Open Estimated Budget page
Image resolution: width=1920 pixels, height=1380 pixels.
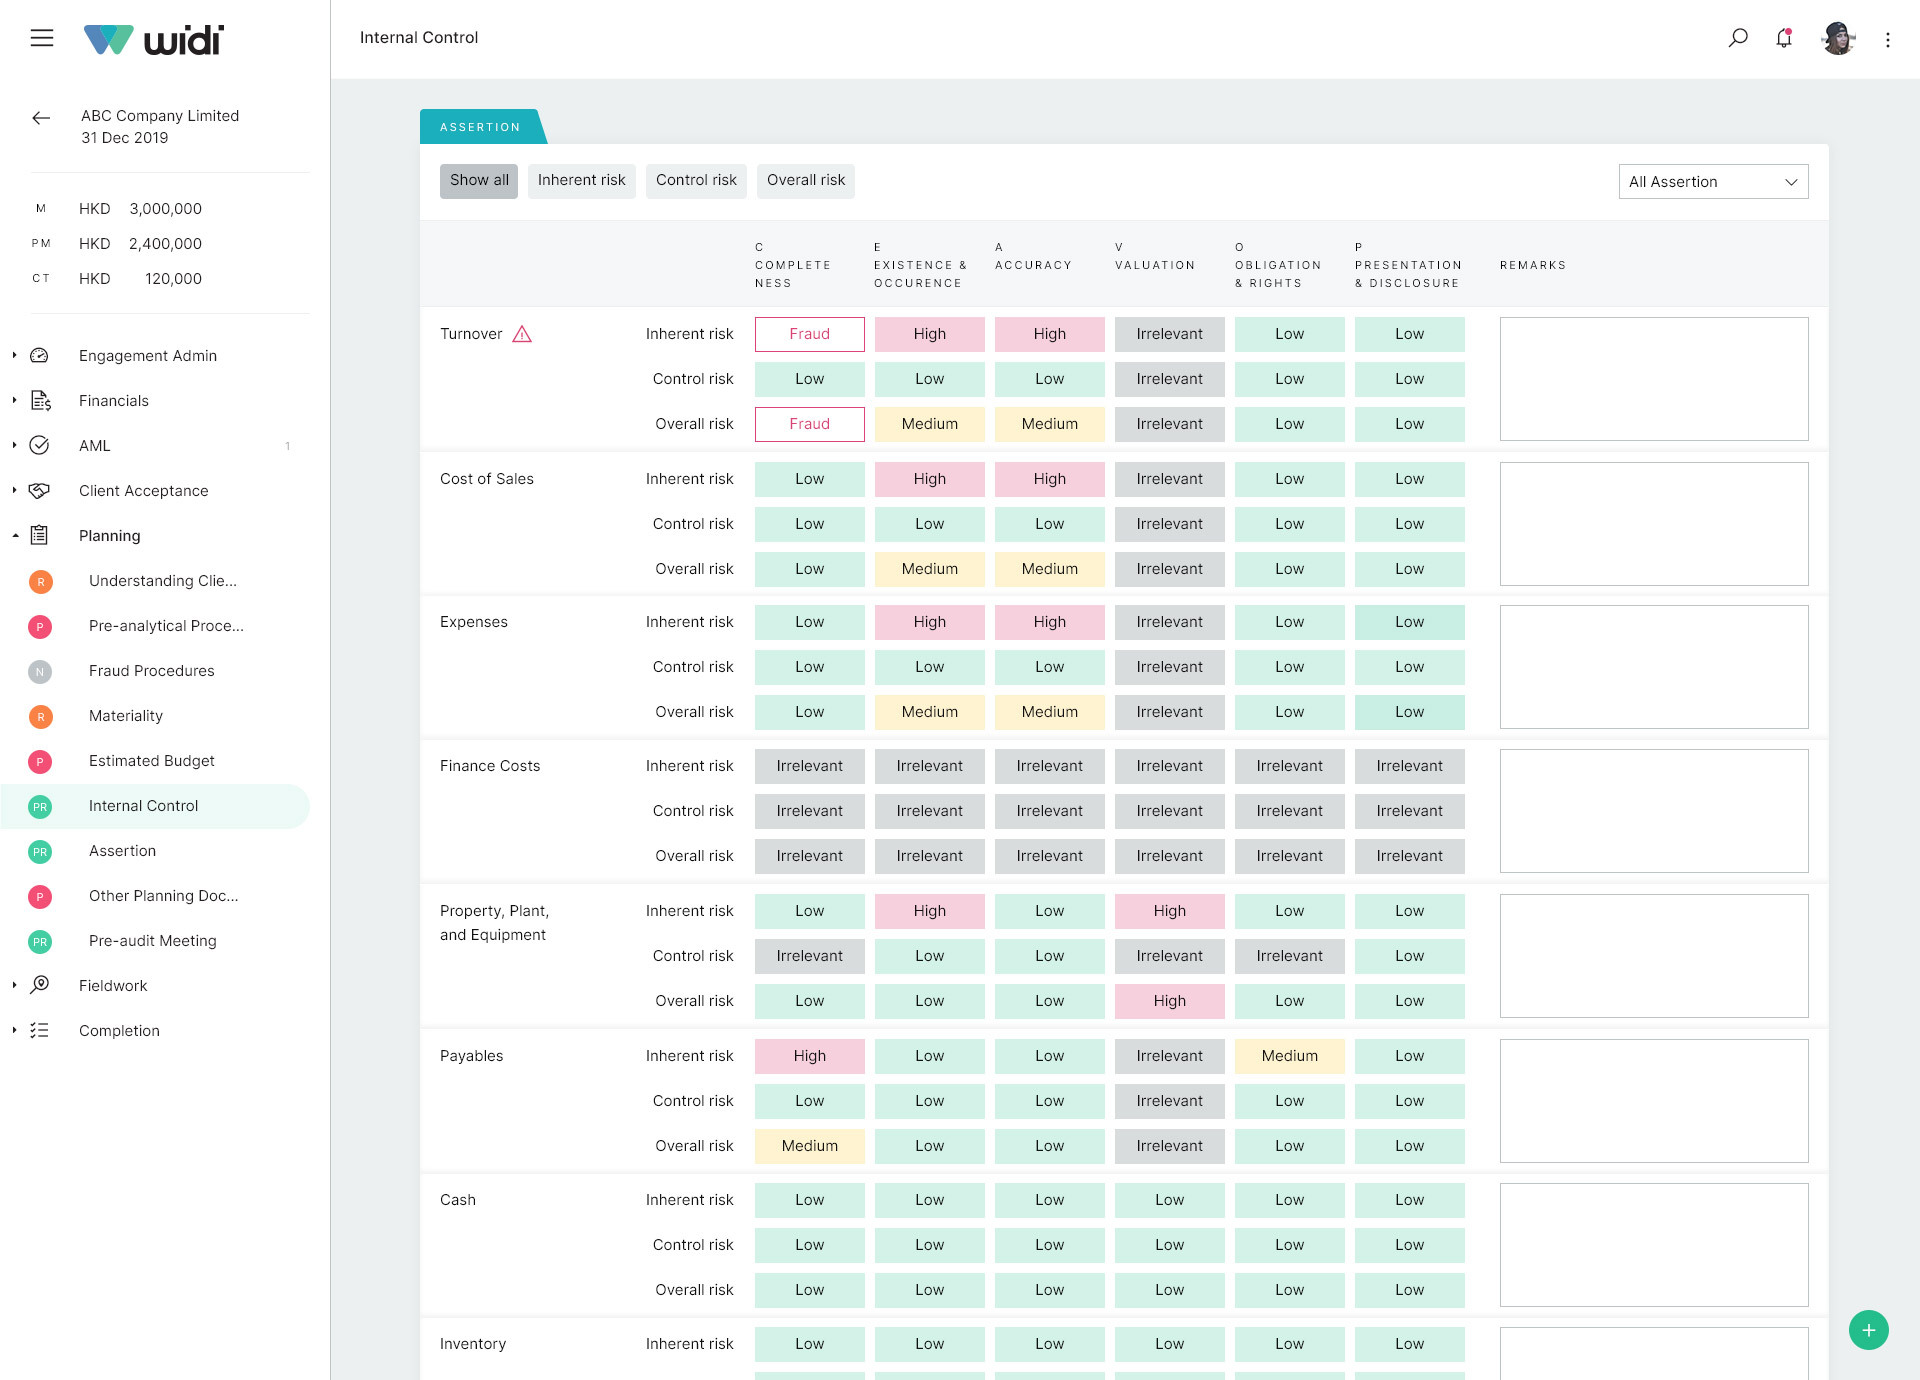coord(152,761)
